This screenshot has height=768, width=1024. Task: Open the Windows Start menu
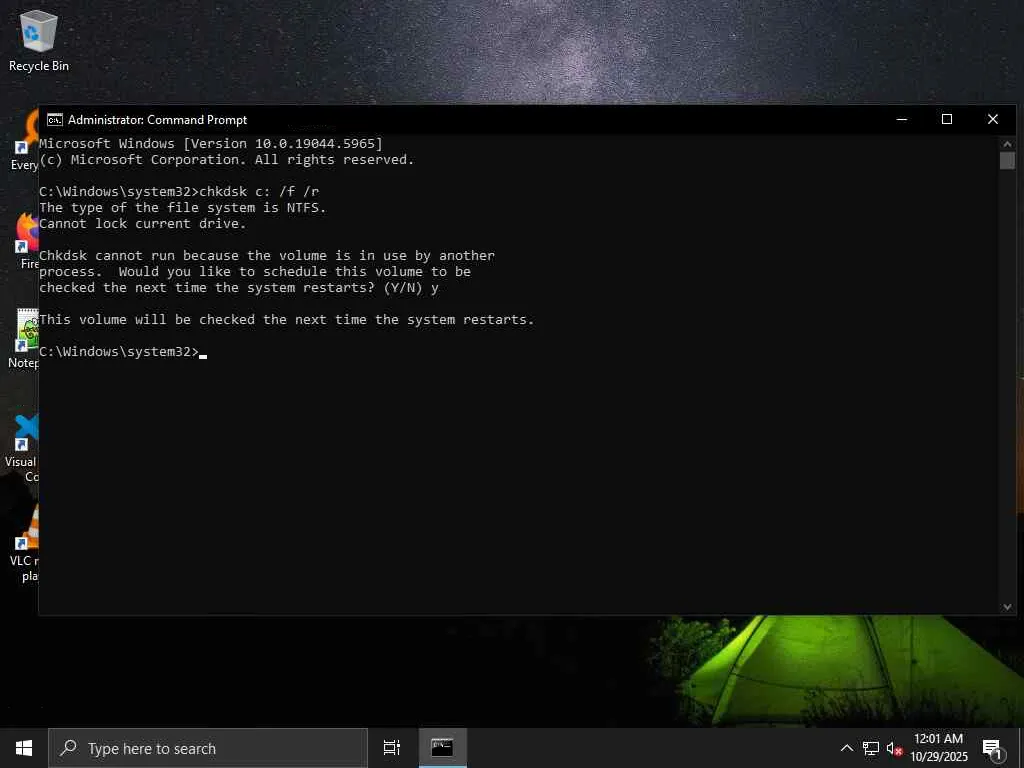[x=24, y=748]
